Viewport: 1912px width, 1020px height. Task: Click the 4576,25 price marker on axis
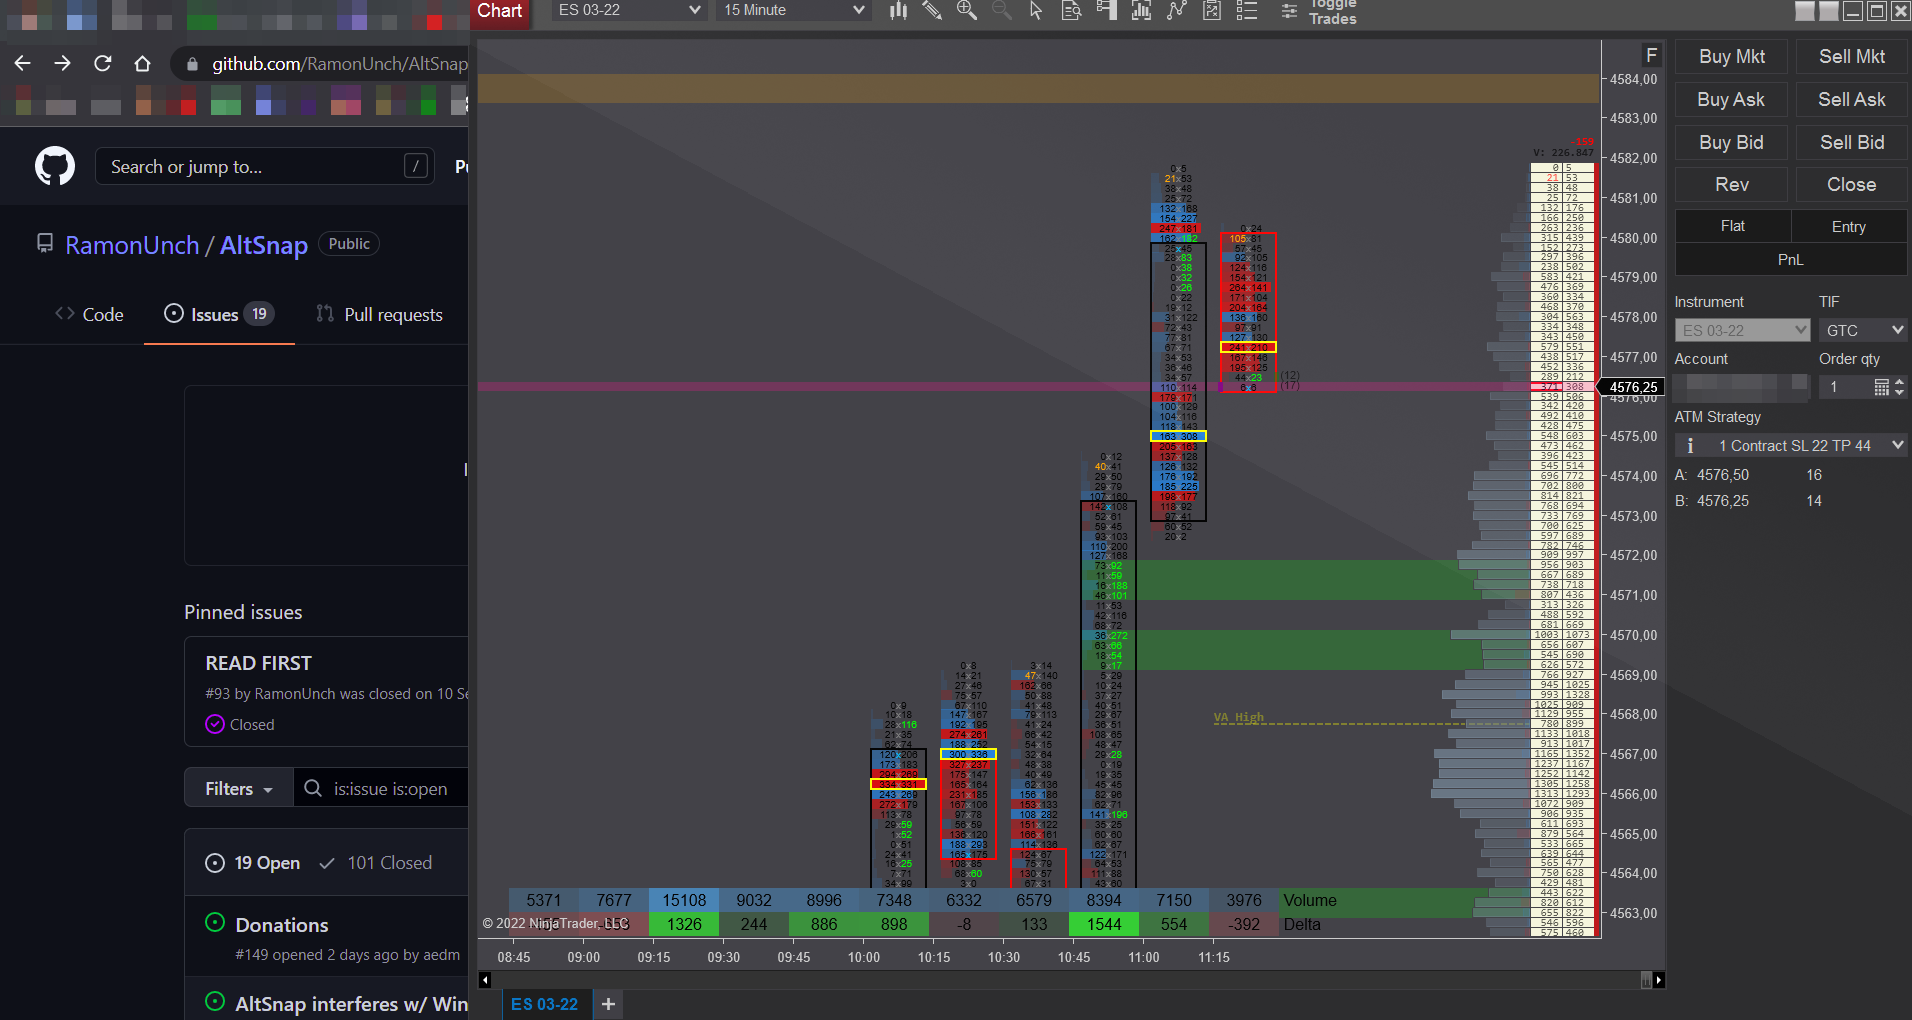[x=1633, y=387]
